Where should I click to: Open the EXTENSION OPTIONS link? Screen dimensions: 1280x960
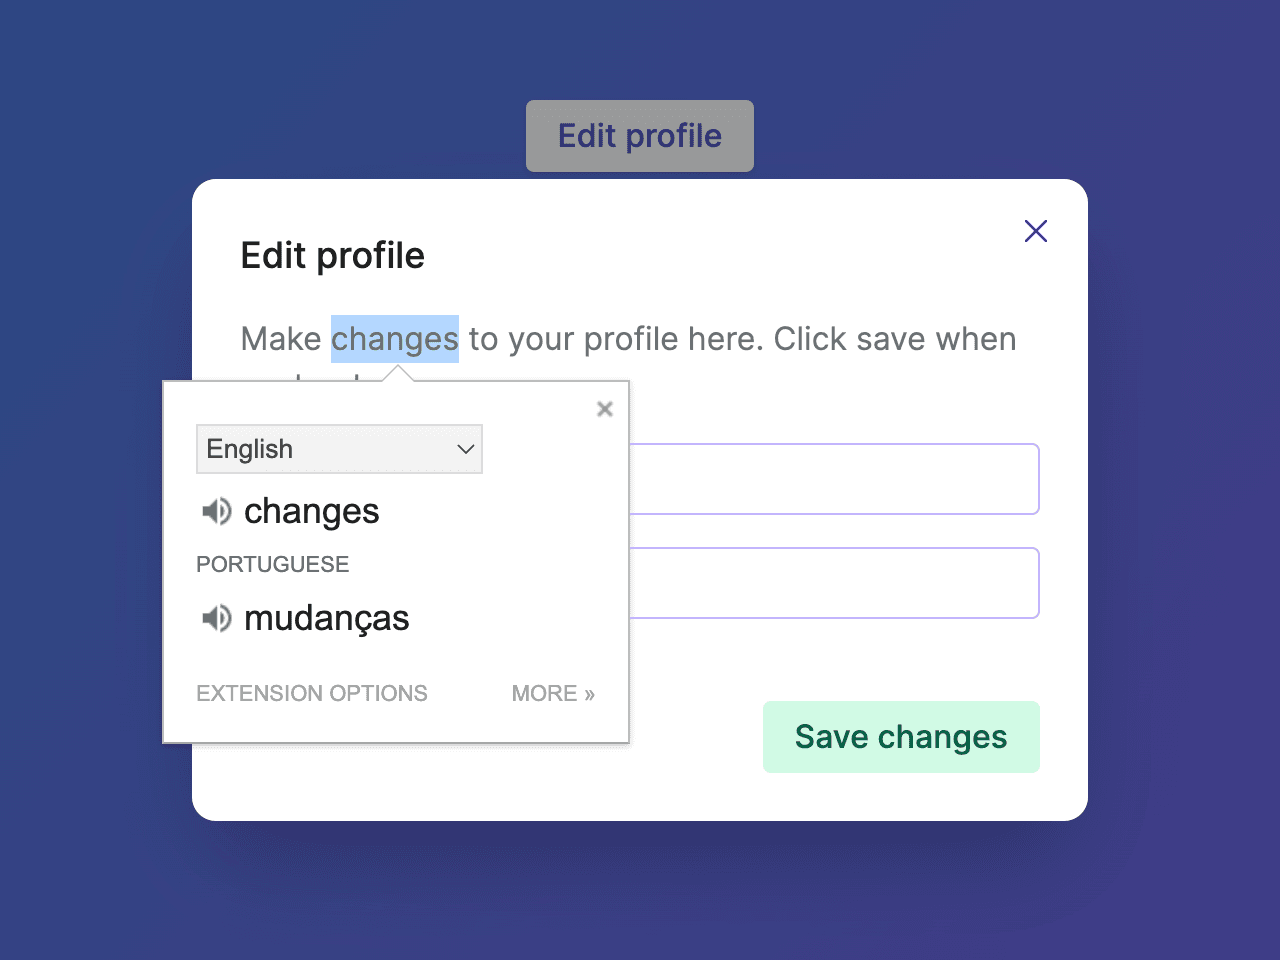(311, 693)
